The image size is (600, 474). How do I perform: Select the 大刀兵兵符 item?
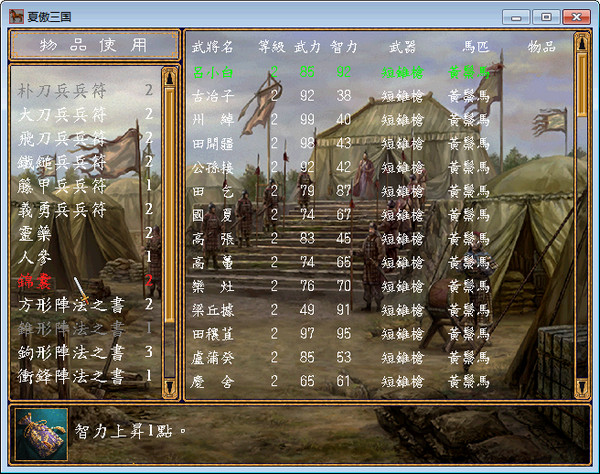click(x=85, y=114)
